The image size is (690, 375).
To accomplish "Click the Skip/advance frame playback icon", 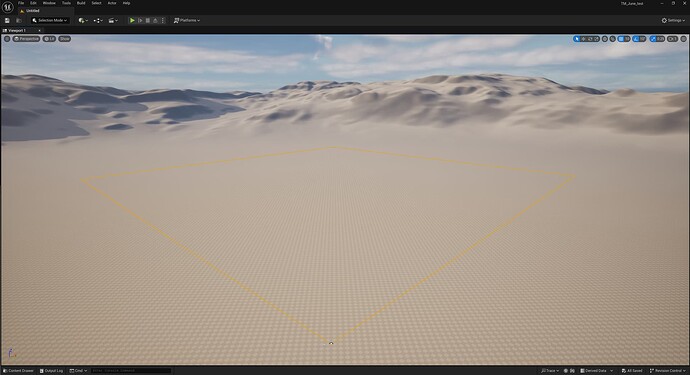I will [x=140, y=20].
